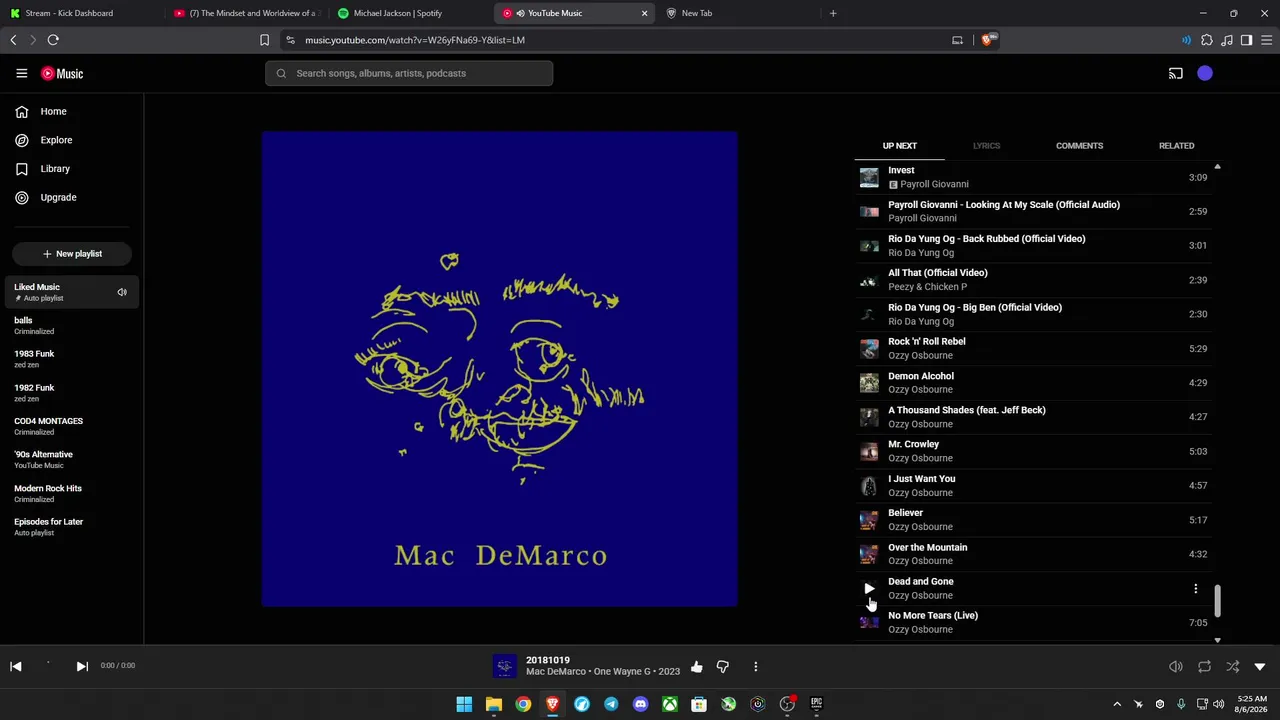Go back to the previous page
The image size is (1280, 720).
[x=13, y=40]
